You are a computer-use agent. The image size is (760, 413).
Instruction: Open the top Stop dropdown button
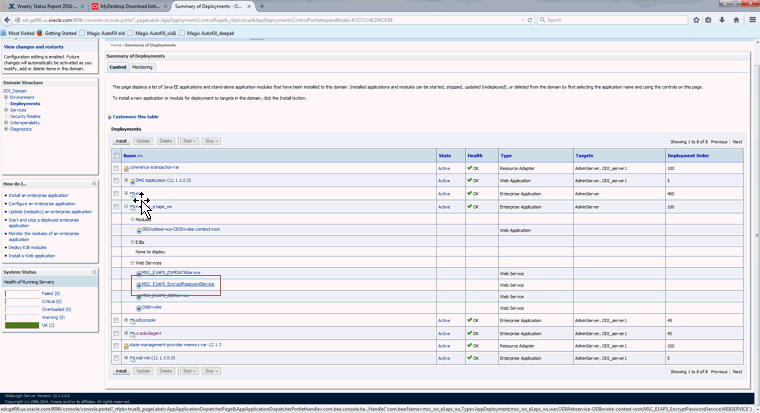(x=211, y=141)
